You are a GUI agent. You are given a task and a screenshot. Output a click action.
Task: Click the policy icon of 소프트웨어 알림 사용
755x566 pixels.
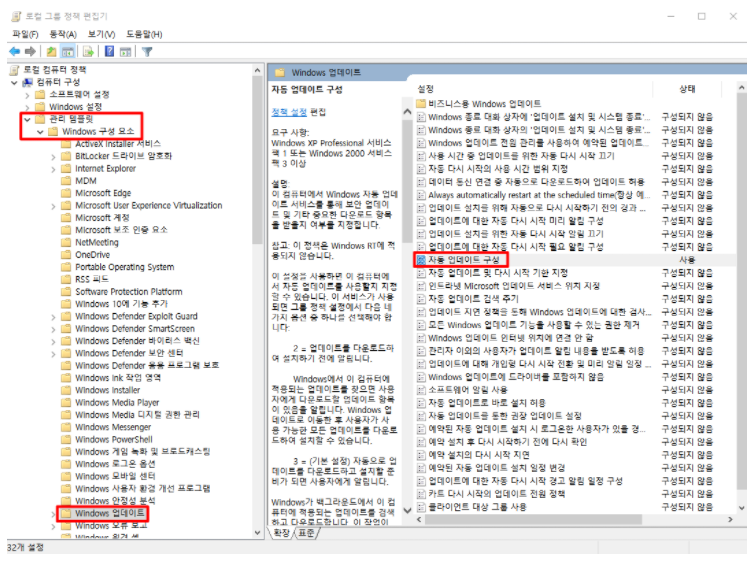coord(421,390)
